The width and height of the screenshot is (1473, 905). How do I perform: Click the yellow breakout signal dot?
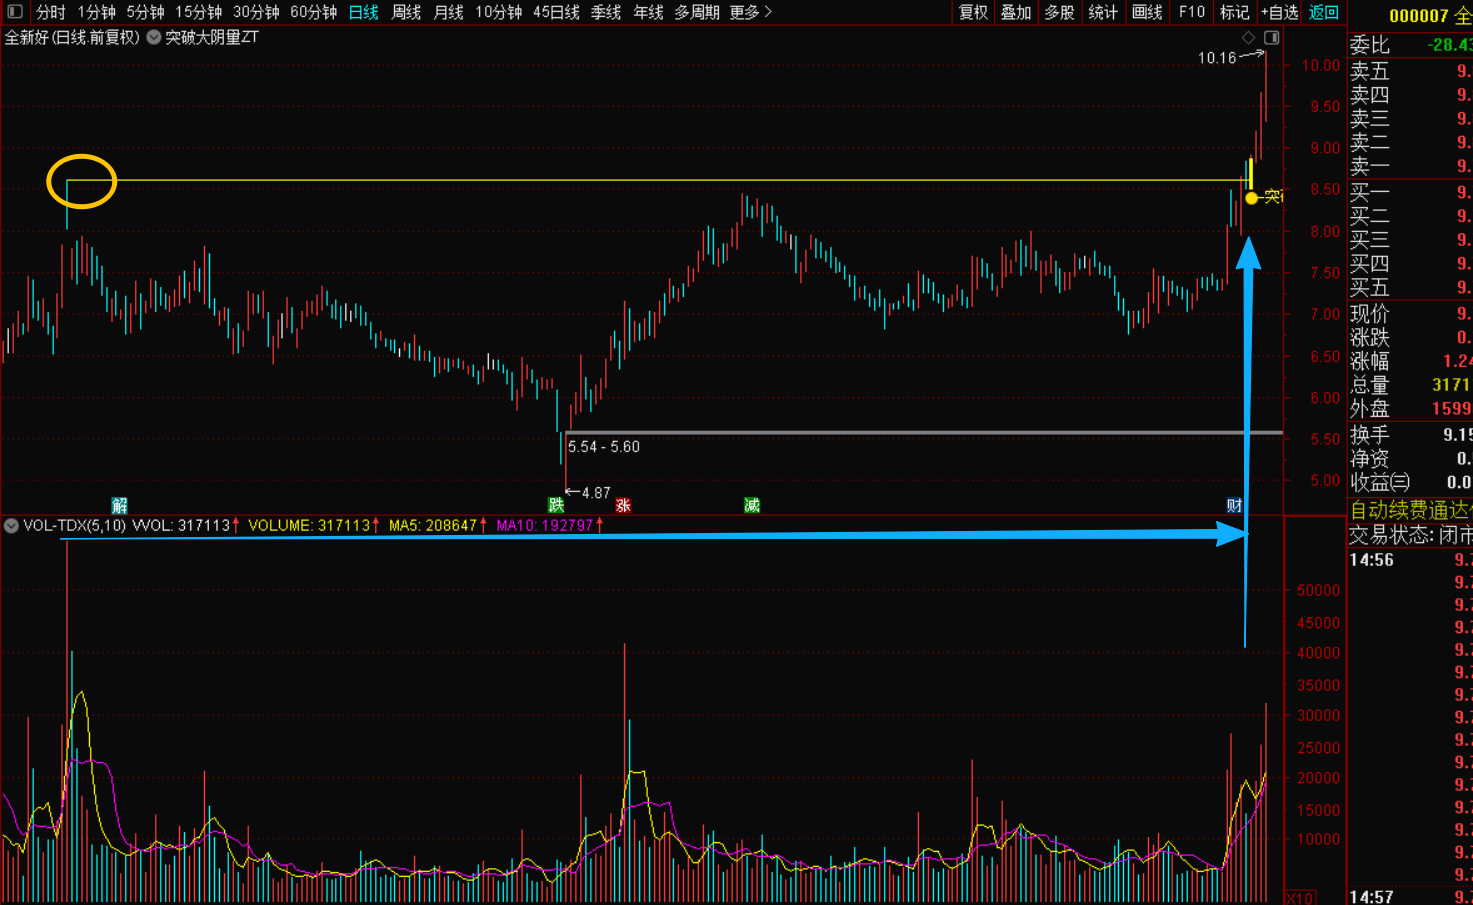click(1252, 198)
